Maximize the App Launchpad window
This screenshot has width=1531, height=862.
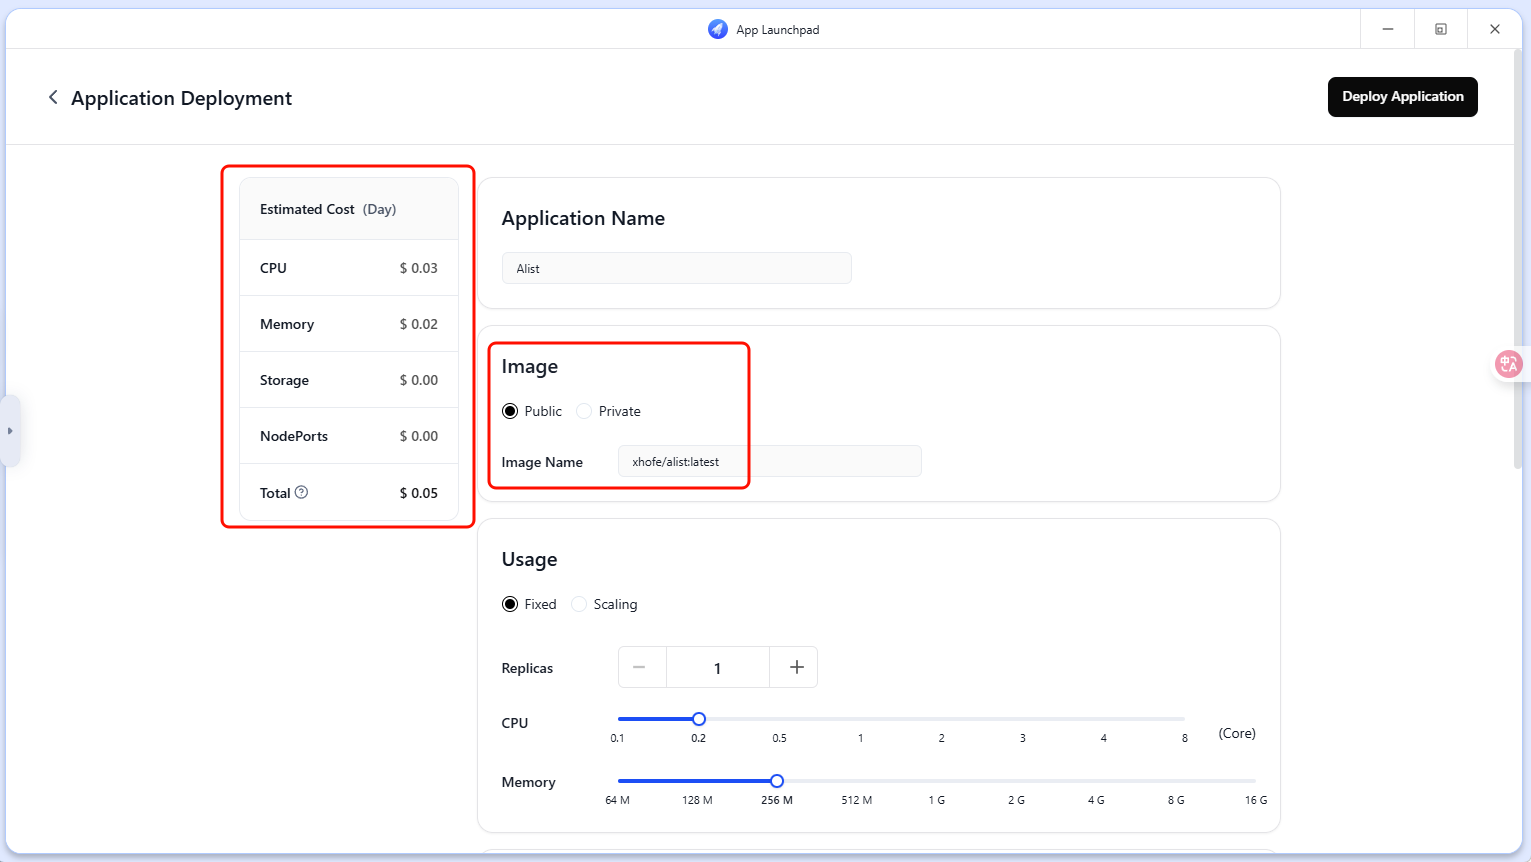pyautogui.click(x=1440, y=29)
